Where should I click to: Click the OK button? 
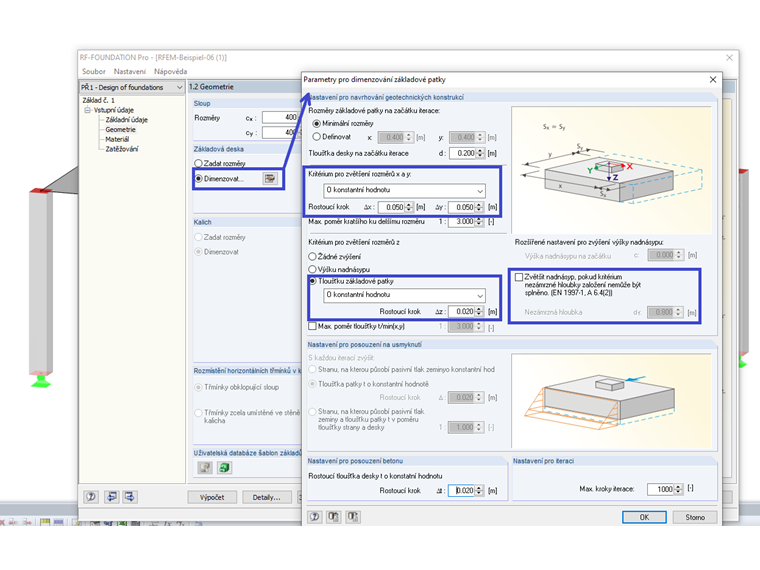pyautogui.click(x=644, y=517)
